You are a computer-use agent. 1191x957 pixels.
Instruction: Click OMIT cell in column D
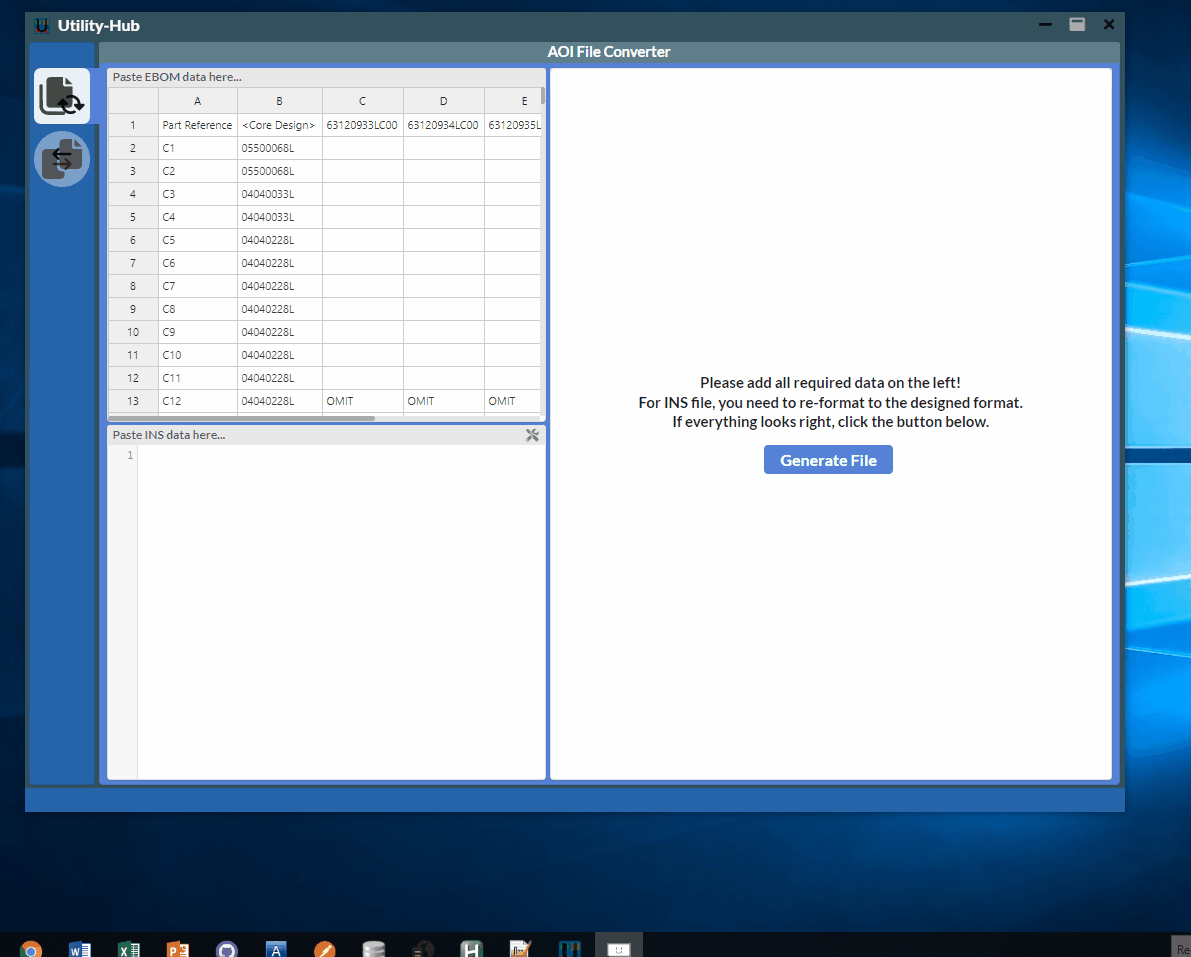(444, 401)
